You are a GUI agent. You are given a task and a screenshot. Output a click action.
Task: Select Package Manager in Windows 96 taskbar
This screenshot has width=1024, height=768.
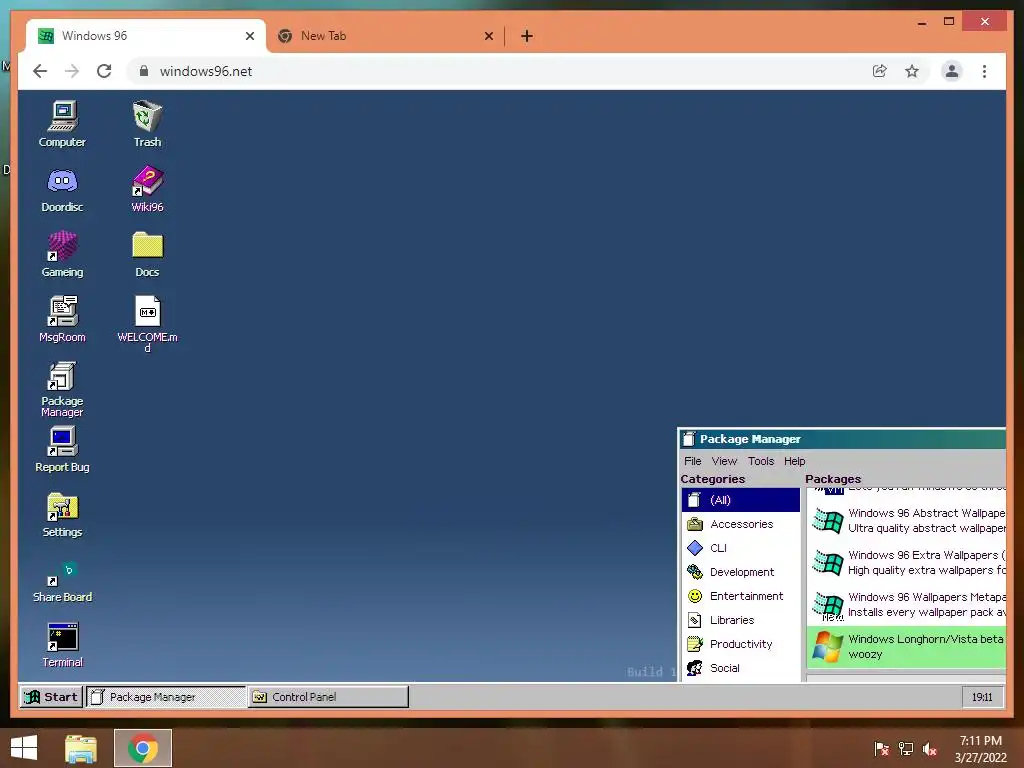point(166,697)
